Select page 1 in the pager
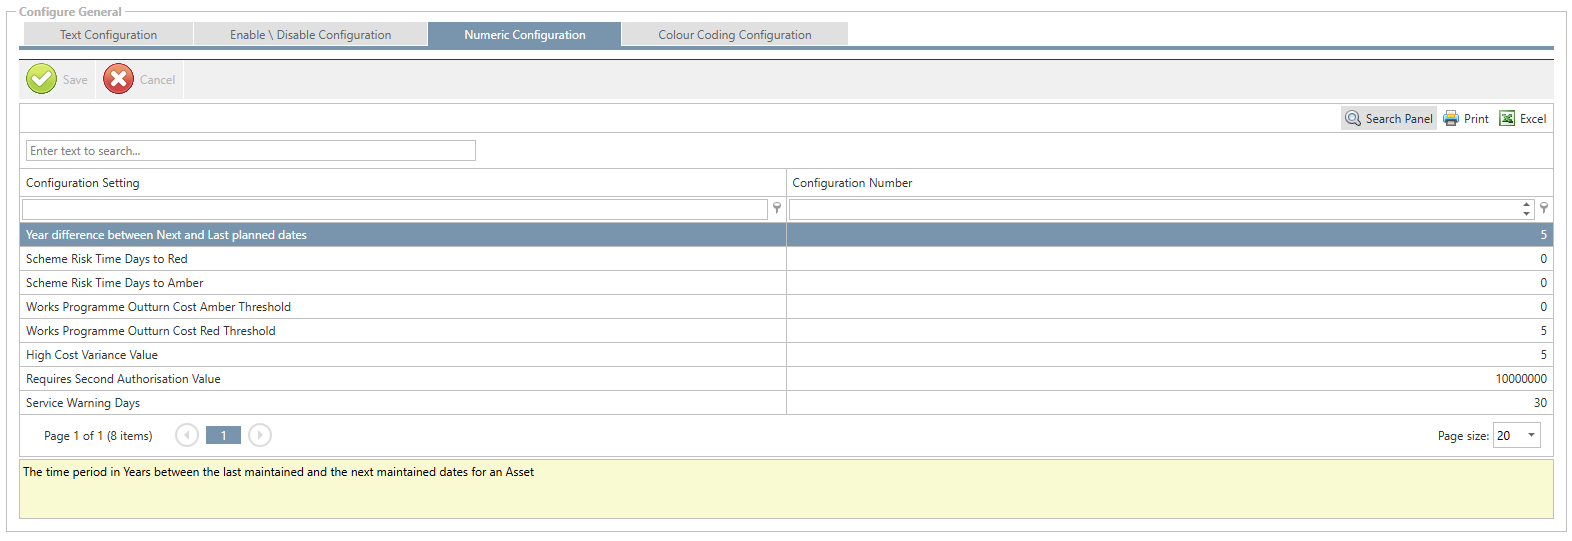 click(223, 435)
